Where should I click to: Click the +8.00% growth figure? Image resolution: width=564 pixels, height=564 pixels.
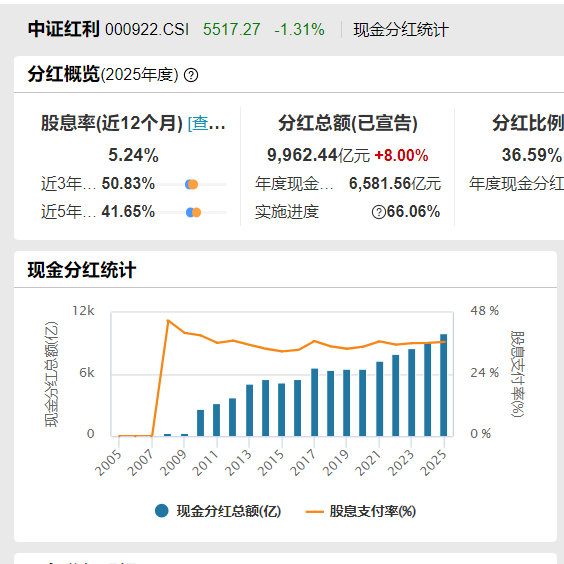tap(401, 155)
